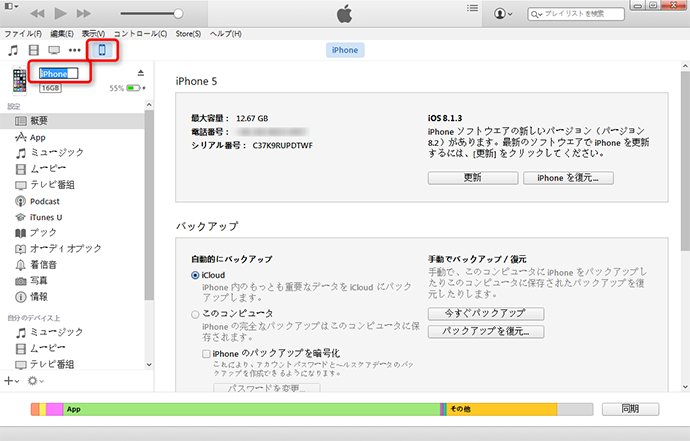Image resolution: width=690 pixels, height=441 pixels.
Task: Click the 更新 button
Action: 473,178
